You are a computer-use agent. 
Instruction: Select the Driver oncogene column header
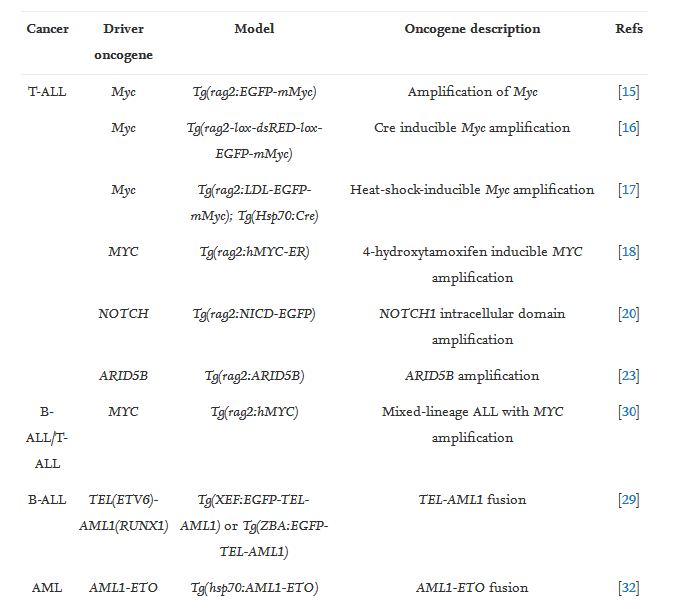point(123,42)
